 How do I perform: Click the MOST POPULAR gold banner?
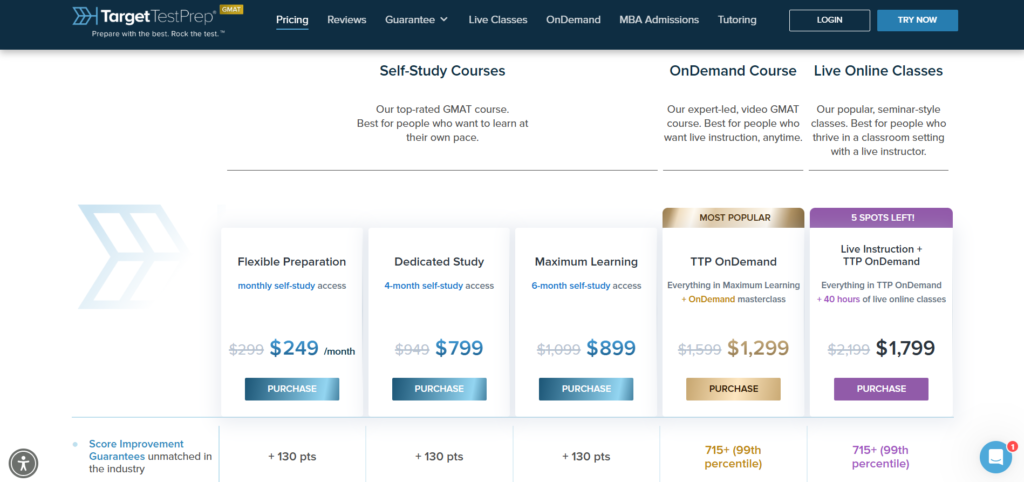click(733, 217)
